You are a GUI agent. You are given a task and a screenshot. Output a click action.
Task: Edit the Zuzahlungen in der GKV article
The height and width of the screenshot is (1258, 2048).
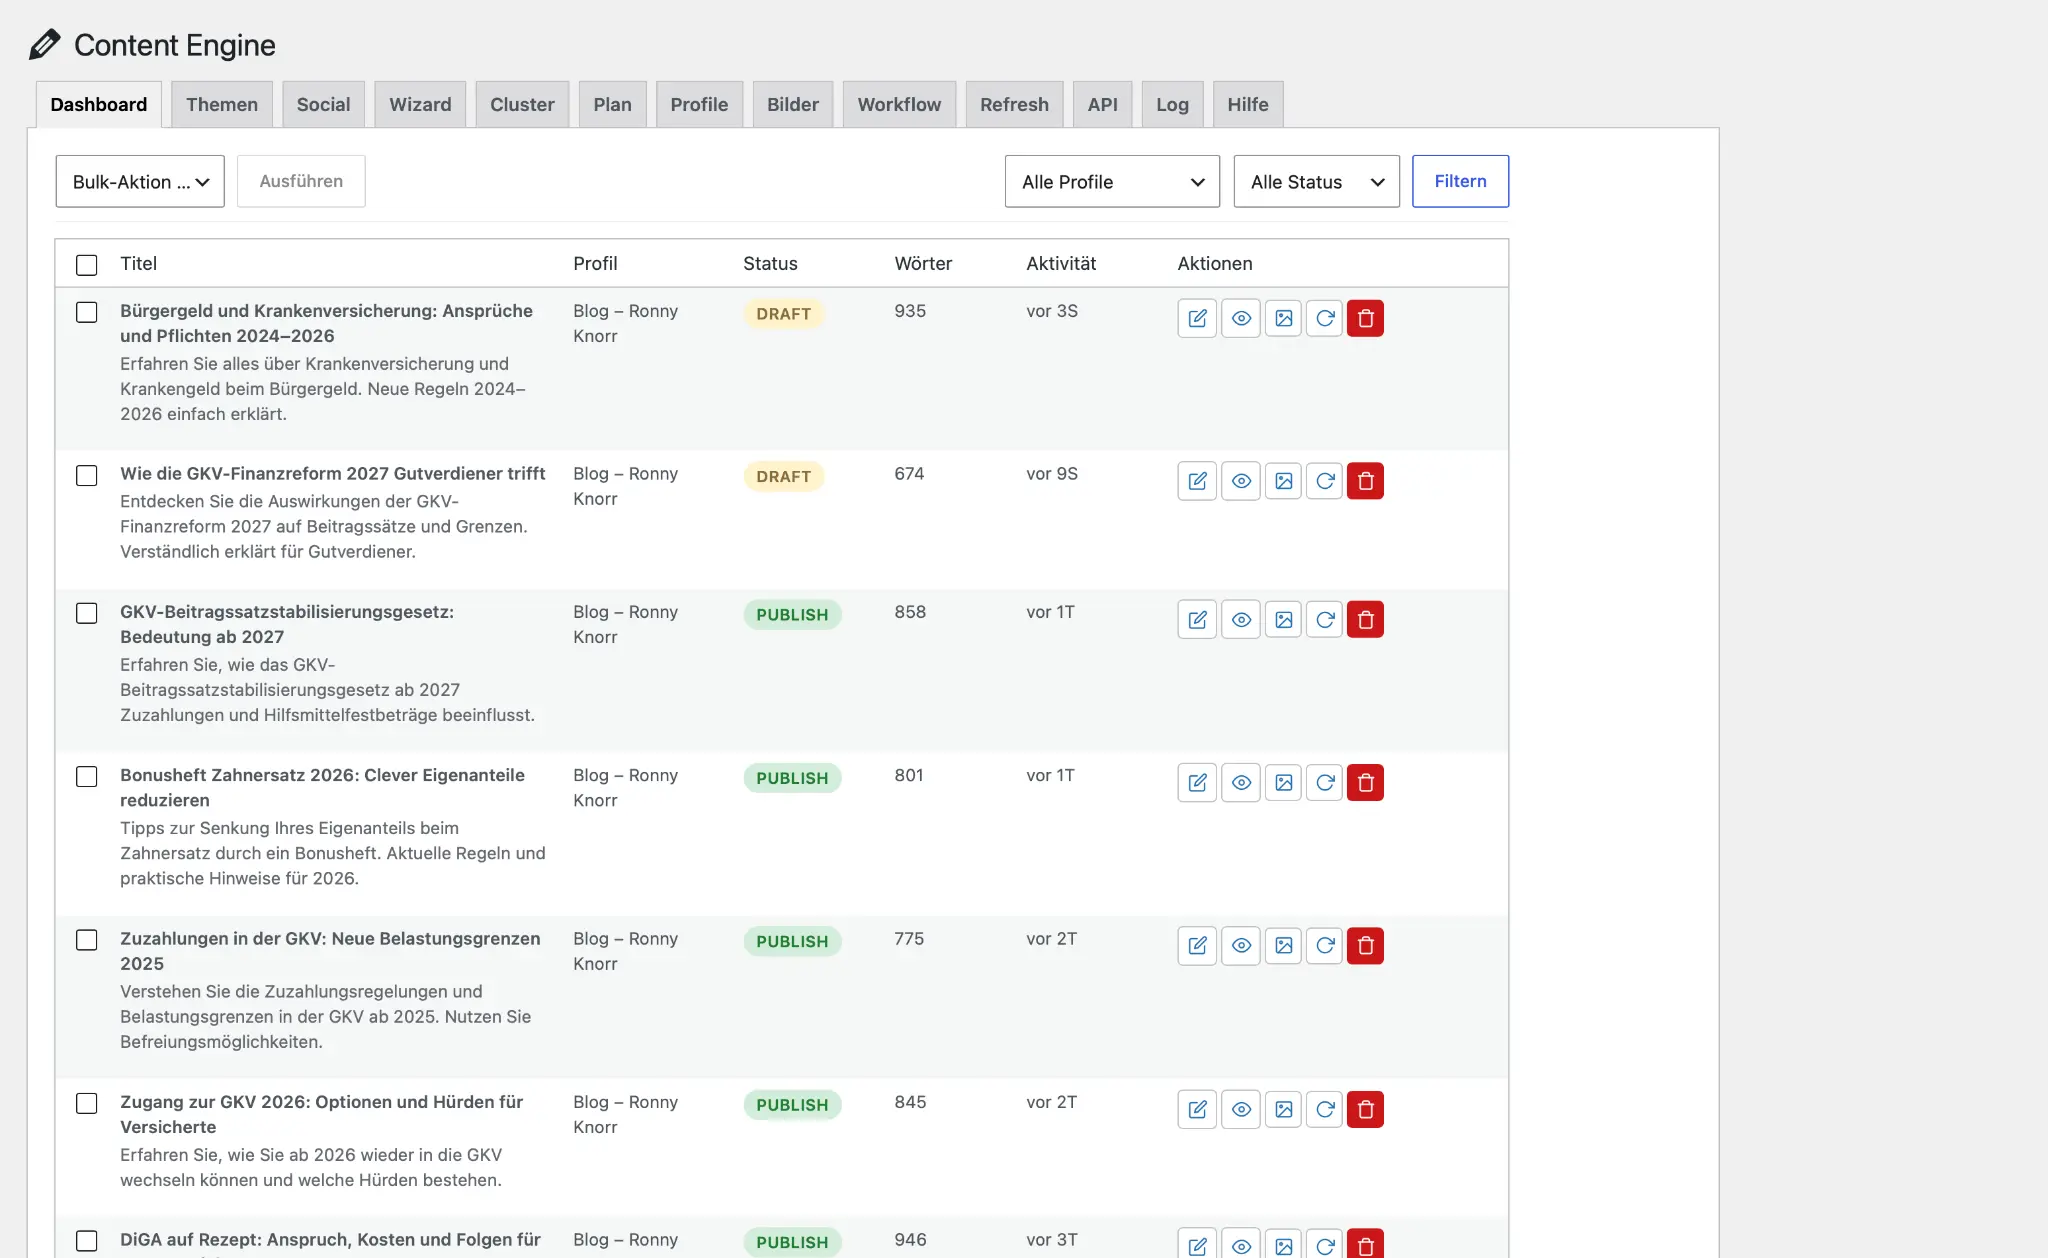point(1197,946)
